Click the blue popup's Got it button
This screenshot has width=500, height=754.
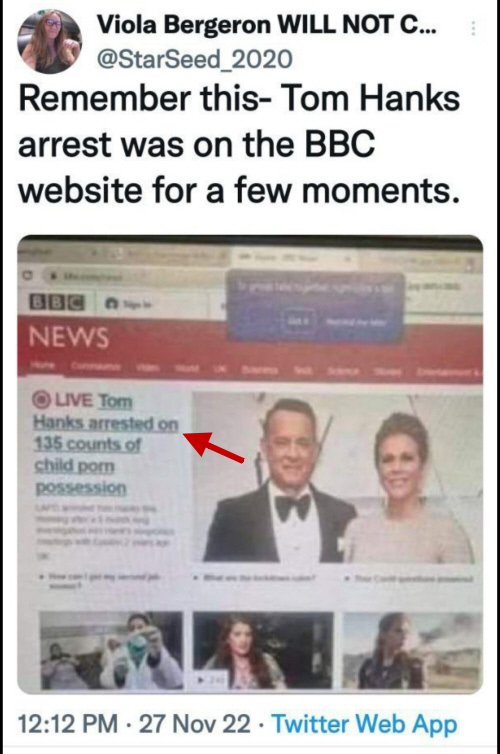(x=301, y=320)
